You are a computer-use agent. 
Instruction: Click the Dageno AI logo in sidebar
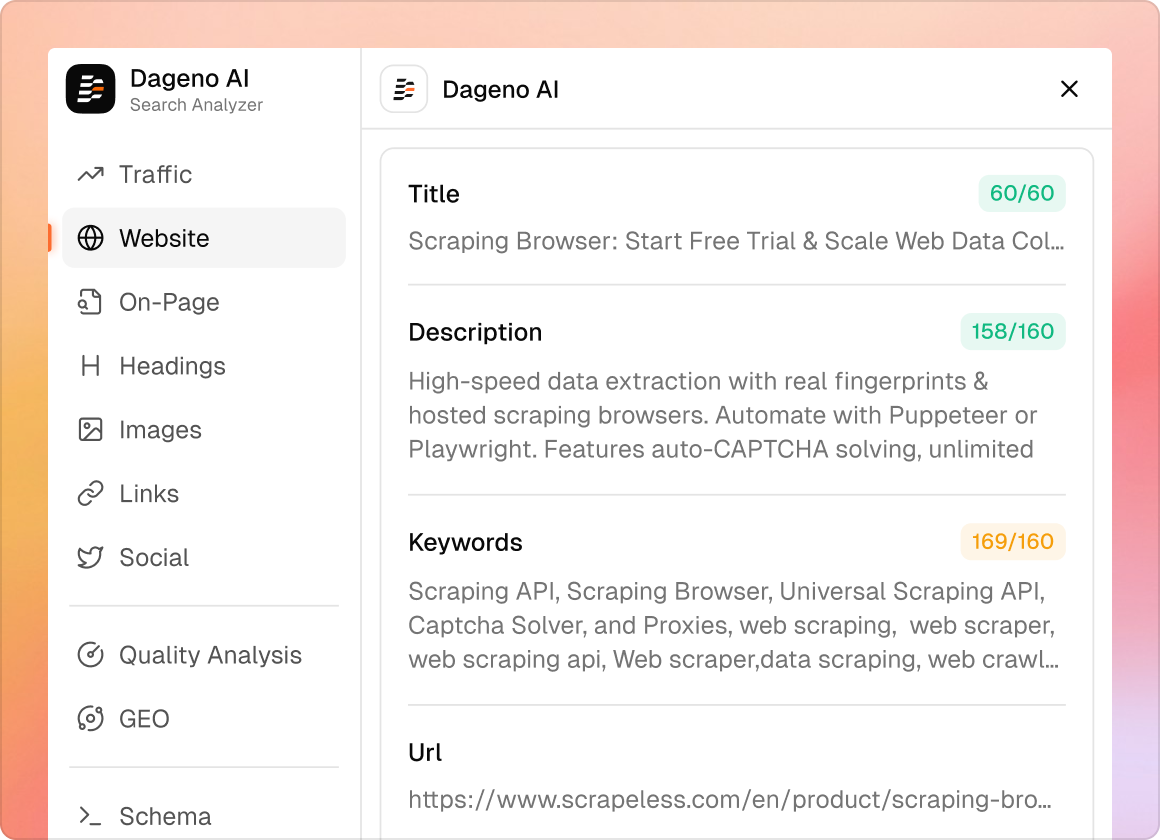[x=91, y=89]
